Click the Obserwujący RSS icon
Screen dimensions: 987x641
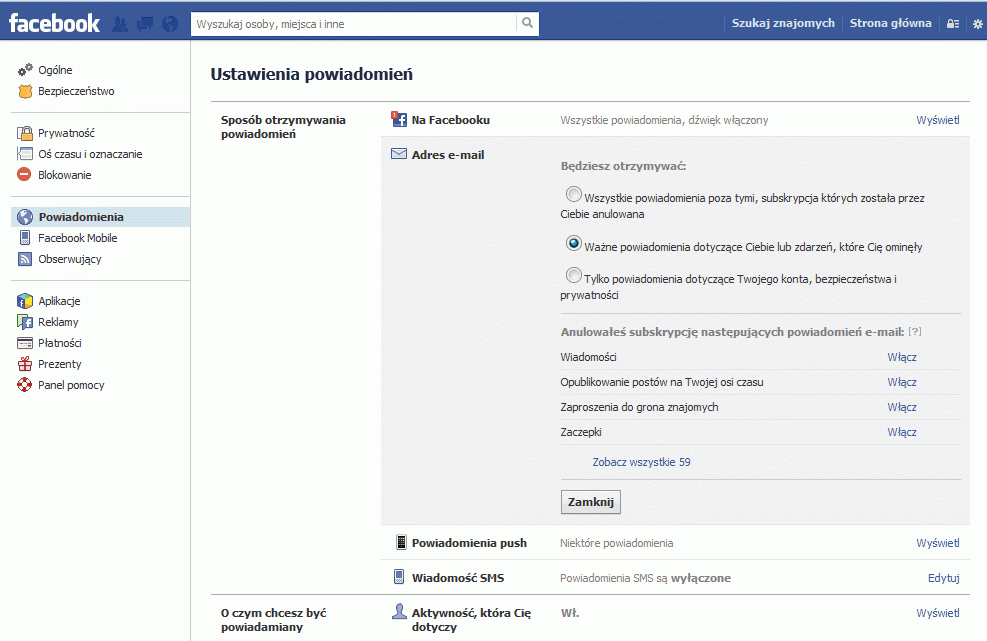25,259
